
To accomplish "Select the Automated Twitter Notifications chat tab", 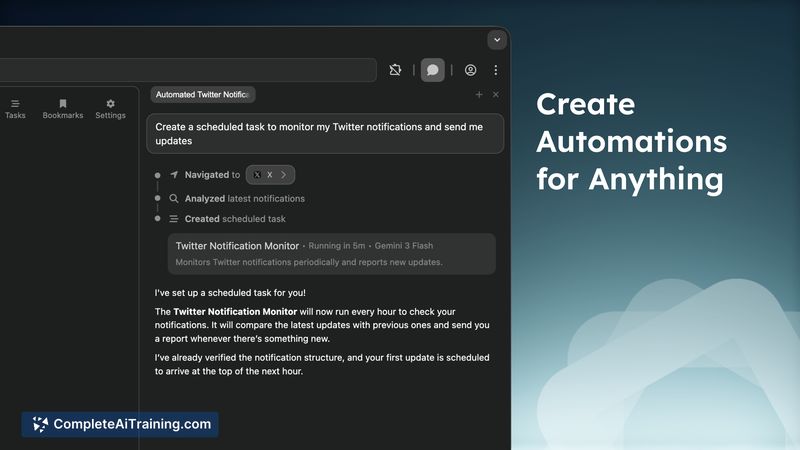I will pyautogui.click(x=203, y=94).
